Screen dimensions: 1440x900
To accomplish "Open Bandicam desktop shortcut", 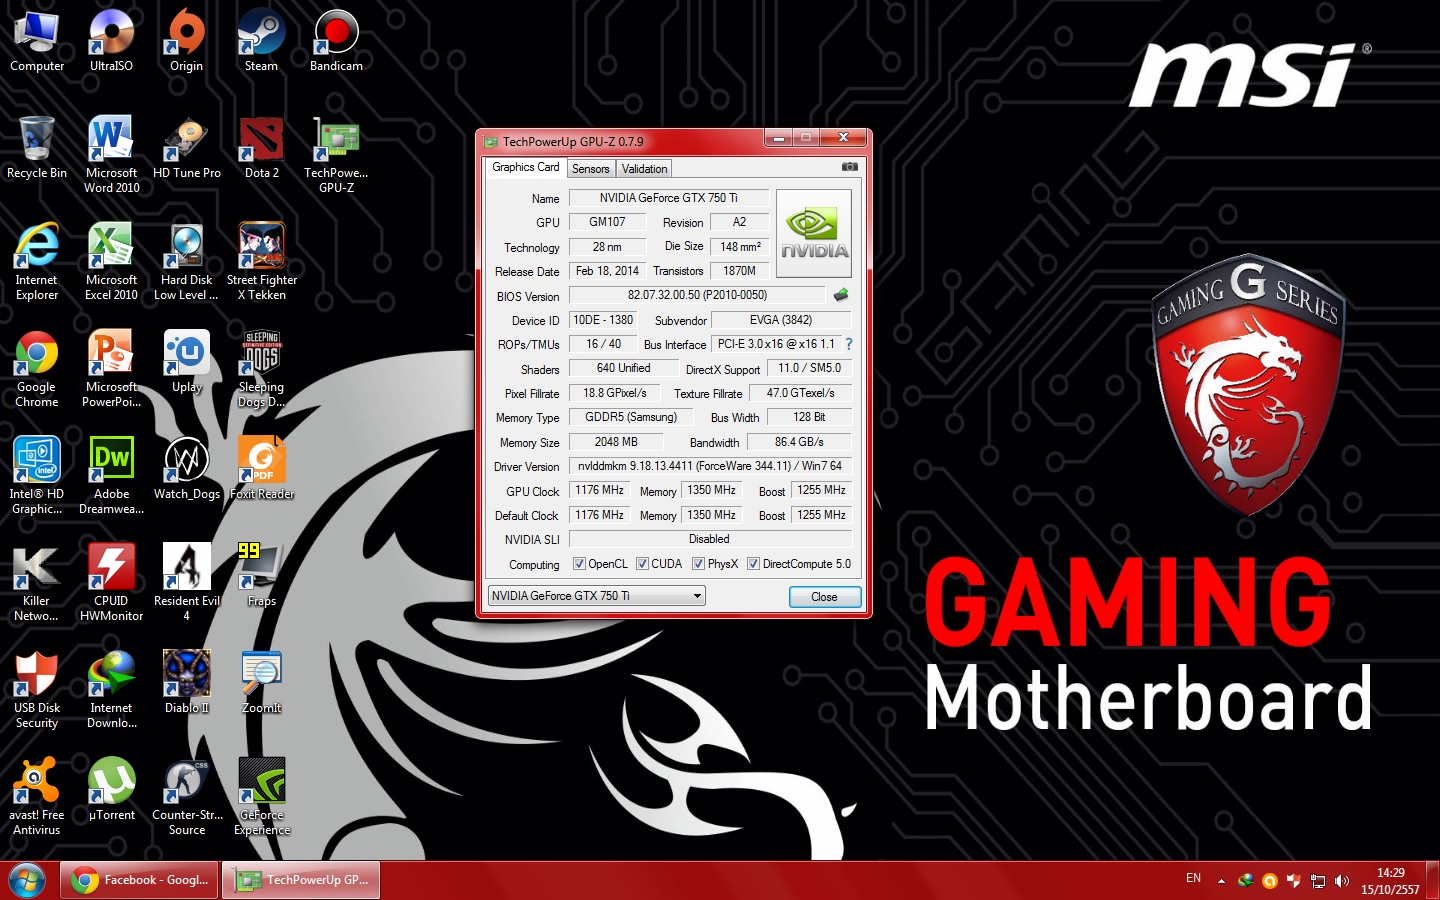I will point(336,40).
